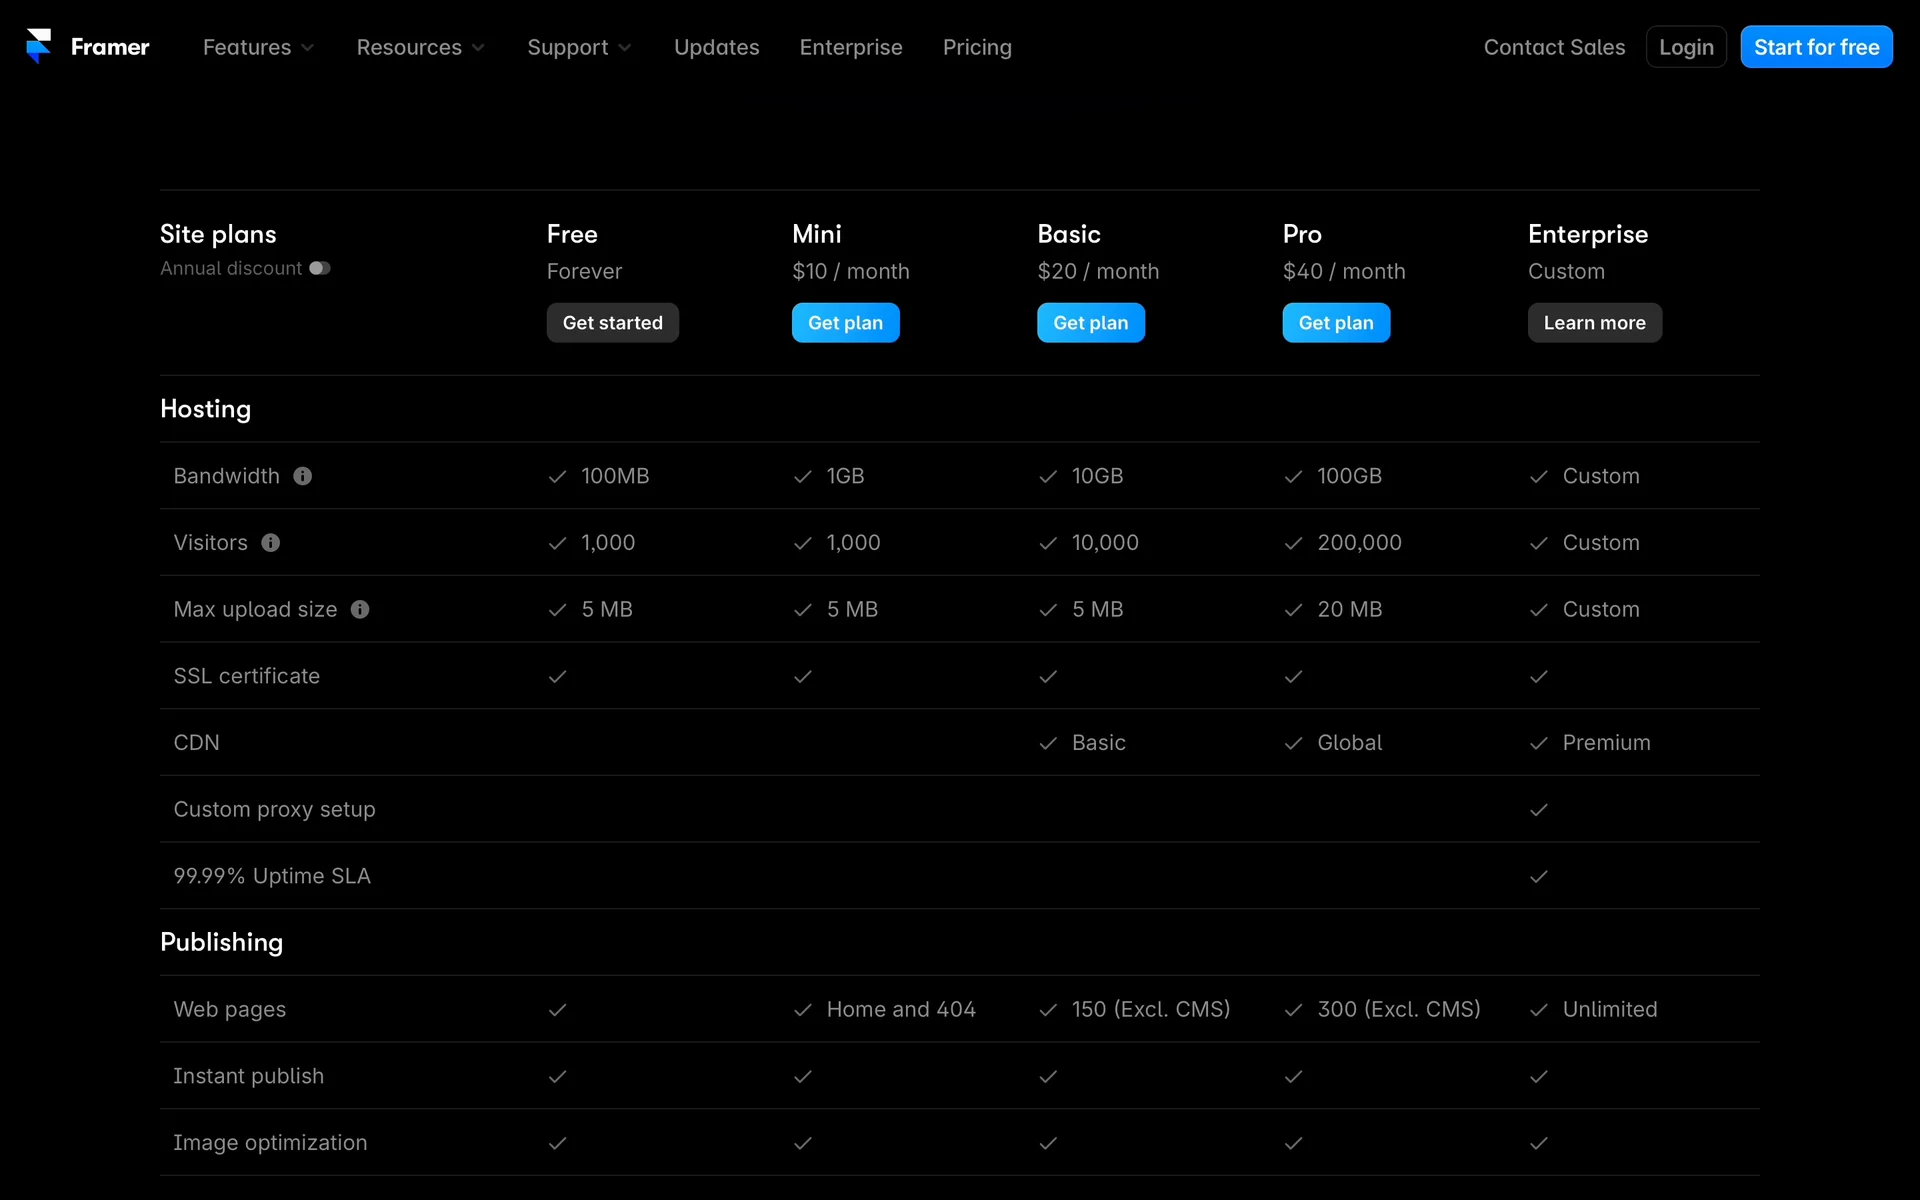This screenshot has width=1920, height=1200.
Task: Click the checkmark beside Basic CDN
Action: [1048, 743]
